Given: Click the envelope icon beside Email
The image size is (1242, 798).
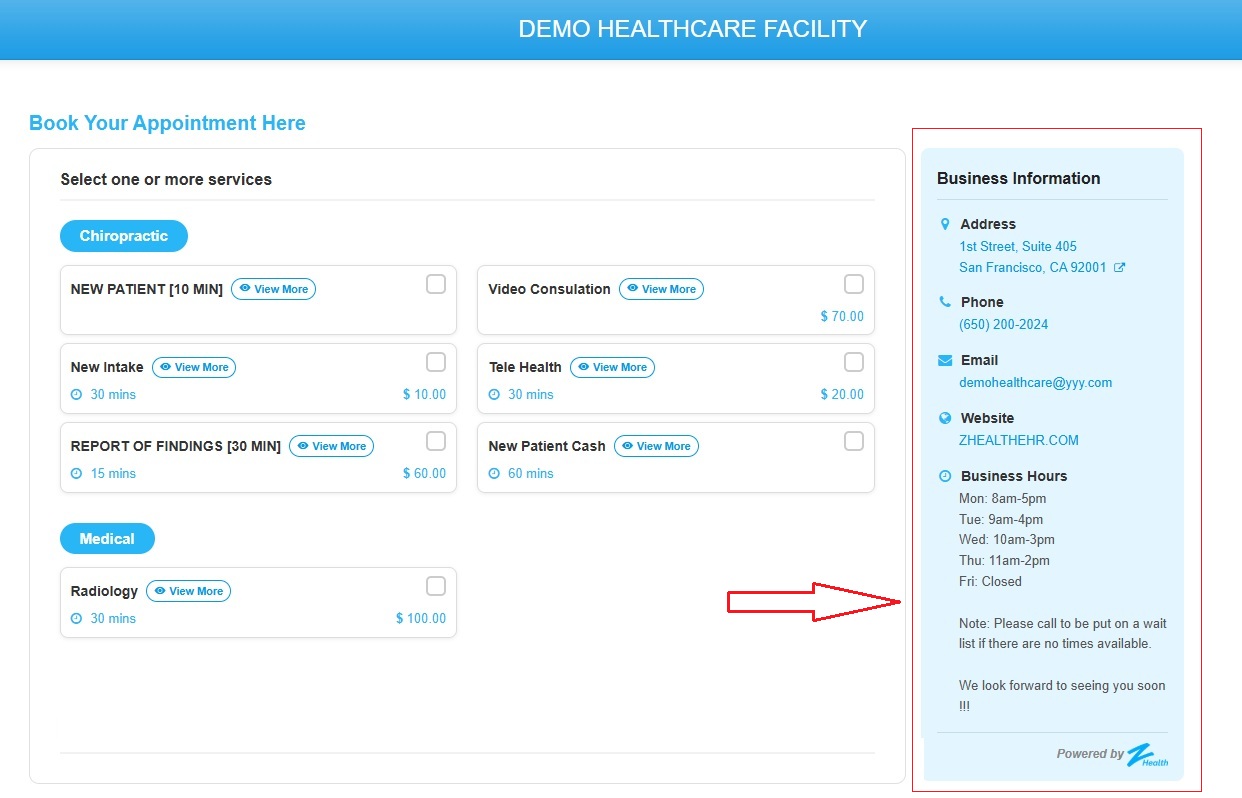Looking at the screenshot, I should click(945, 360).
